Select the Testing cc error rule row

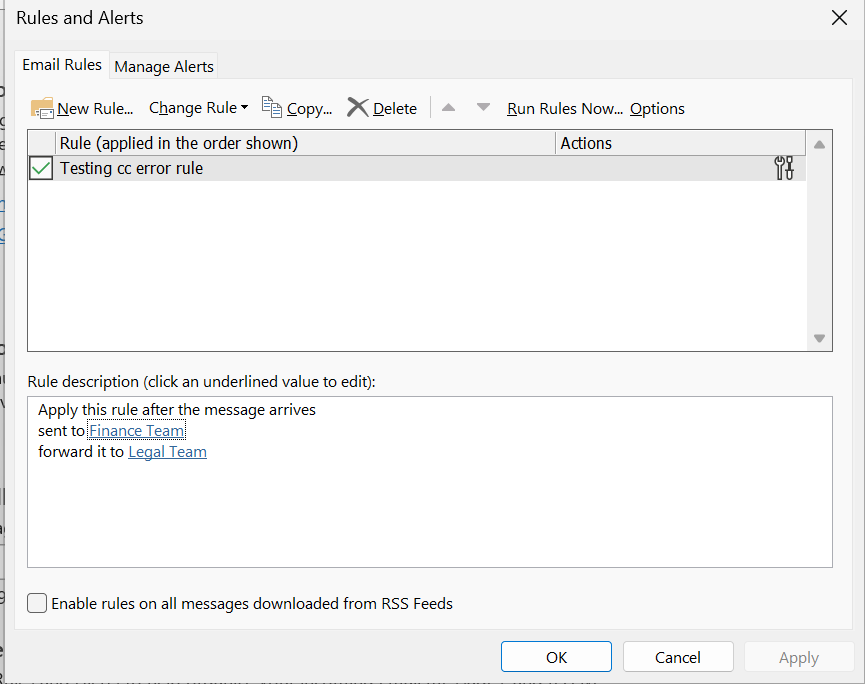tap(417, 168)
